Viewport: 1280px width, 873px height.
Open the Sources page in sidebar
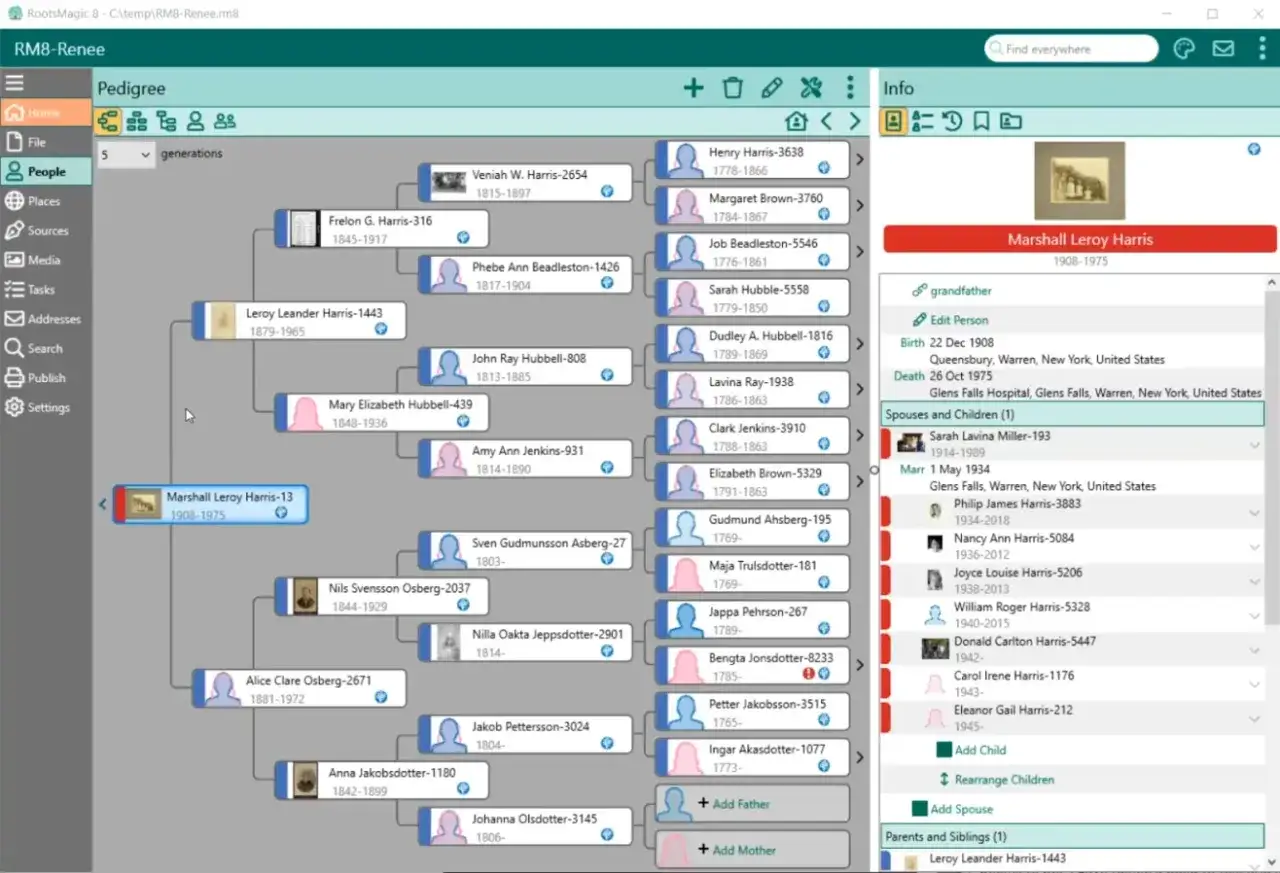pyautogui.click(x=46, y=230)
